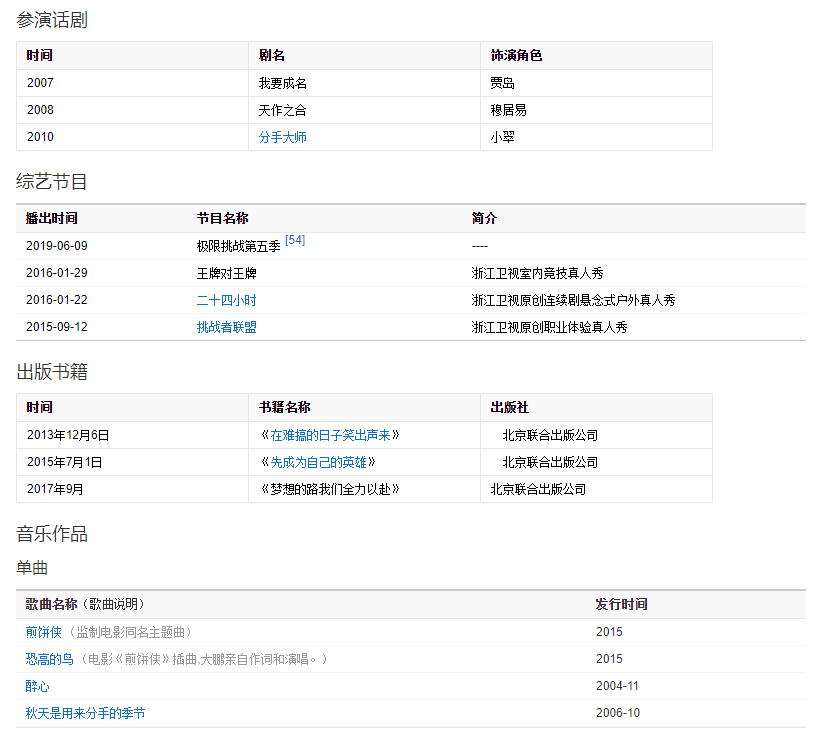The height and width of the screenshot is (734, 818).
Task: Open the 分手大师 link
Action: click(x=282, y=137)
